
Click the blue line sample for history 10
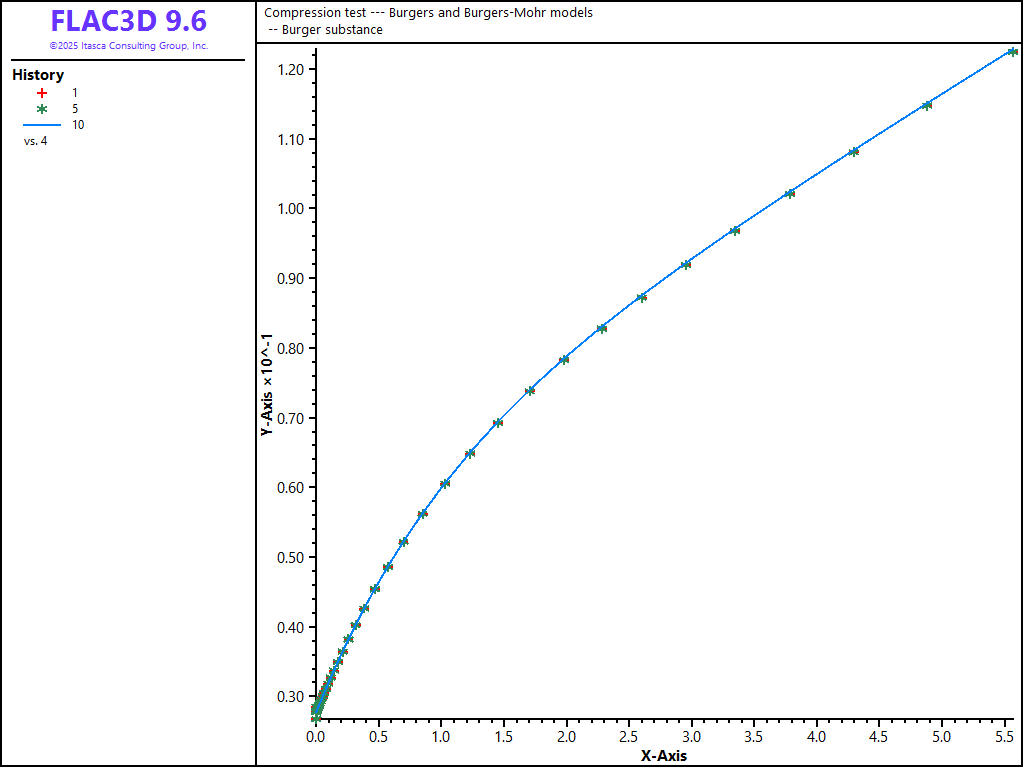42,125
